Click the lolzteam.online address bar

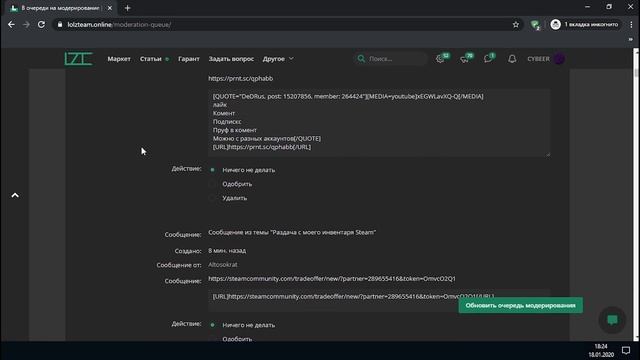click(286, 24)
